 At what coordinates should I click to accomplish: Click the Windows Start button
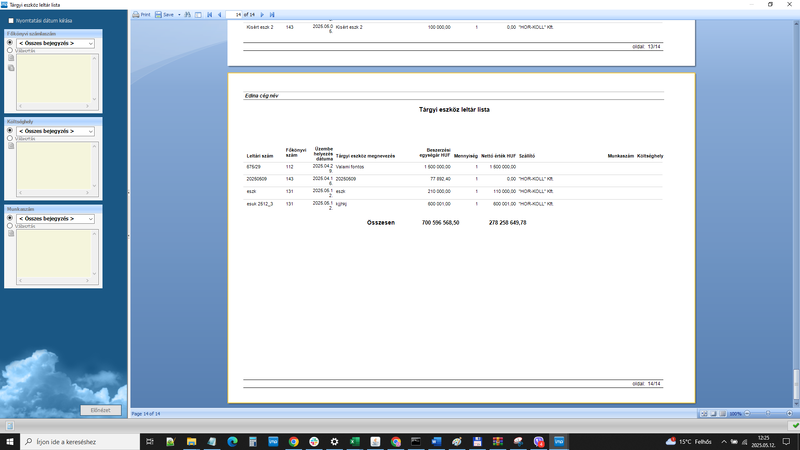coord(10,442)
